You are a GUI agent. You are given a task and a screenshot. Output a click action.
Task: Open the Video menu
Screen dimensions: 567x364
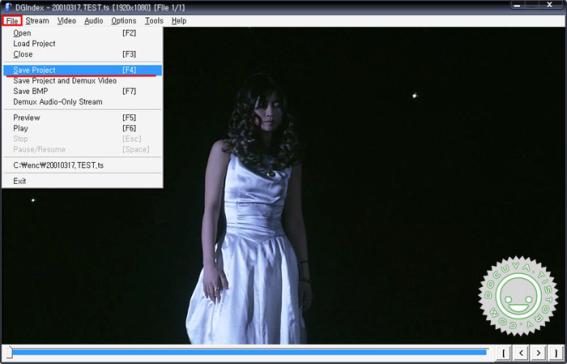[67, 21]
